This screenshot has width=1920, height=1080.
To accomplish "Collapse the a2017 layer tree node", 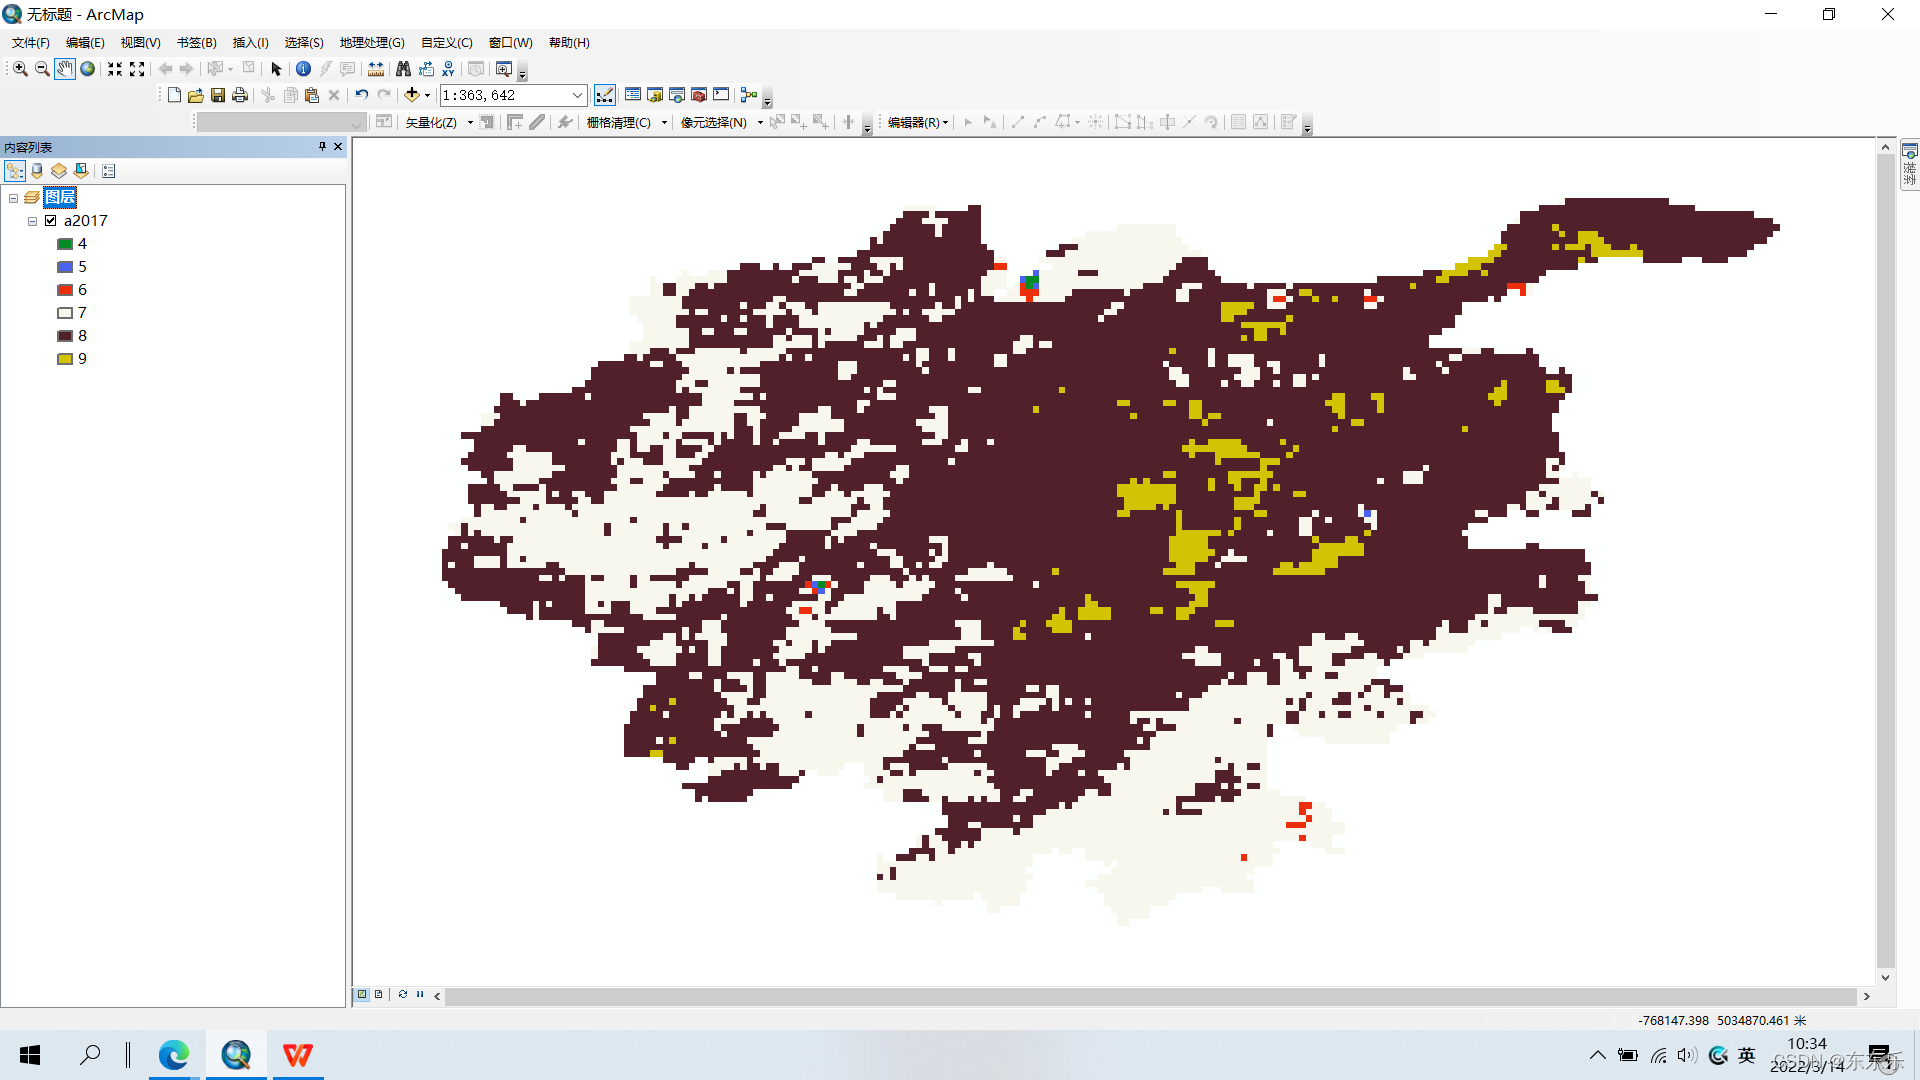I will coord(32,221).
